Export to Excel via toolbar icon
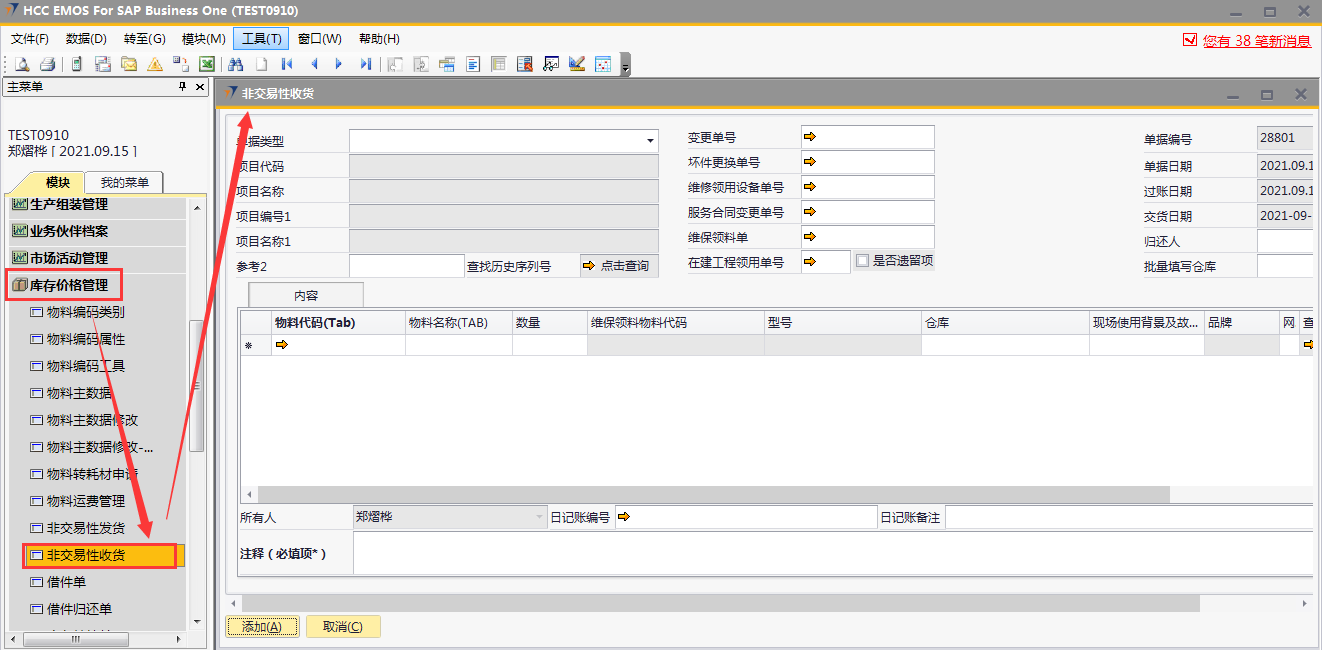The height and width of the screenshot is (650, 1322). pyautogui.click(x=207, y=64)
